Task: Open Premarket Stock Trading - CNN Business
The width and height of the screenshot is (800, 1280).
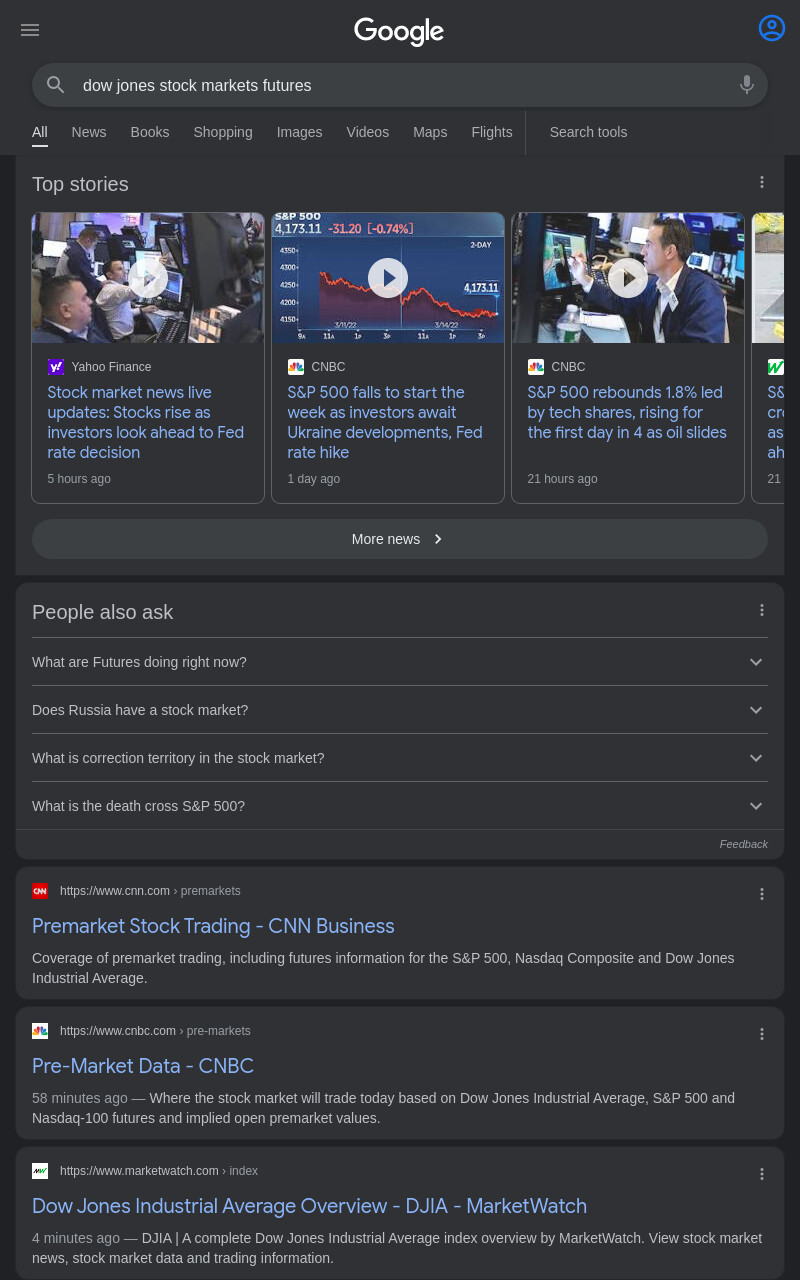Action: (213, 926)
